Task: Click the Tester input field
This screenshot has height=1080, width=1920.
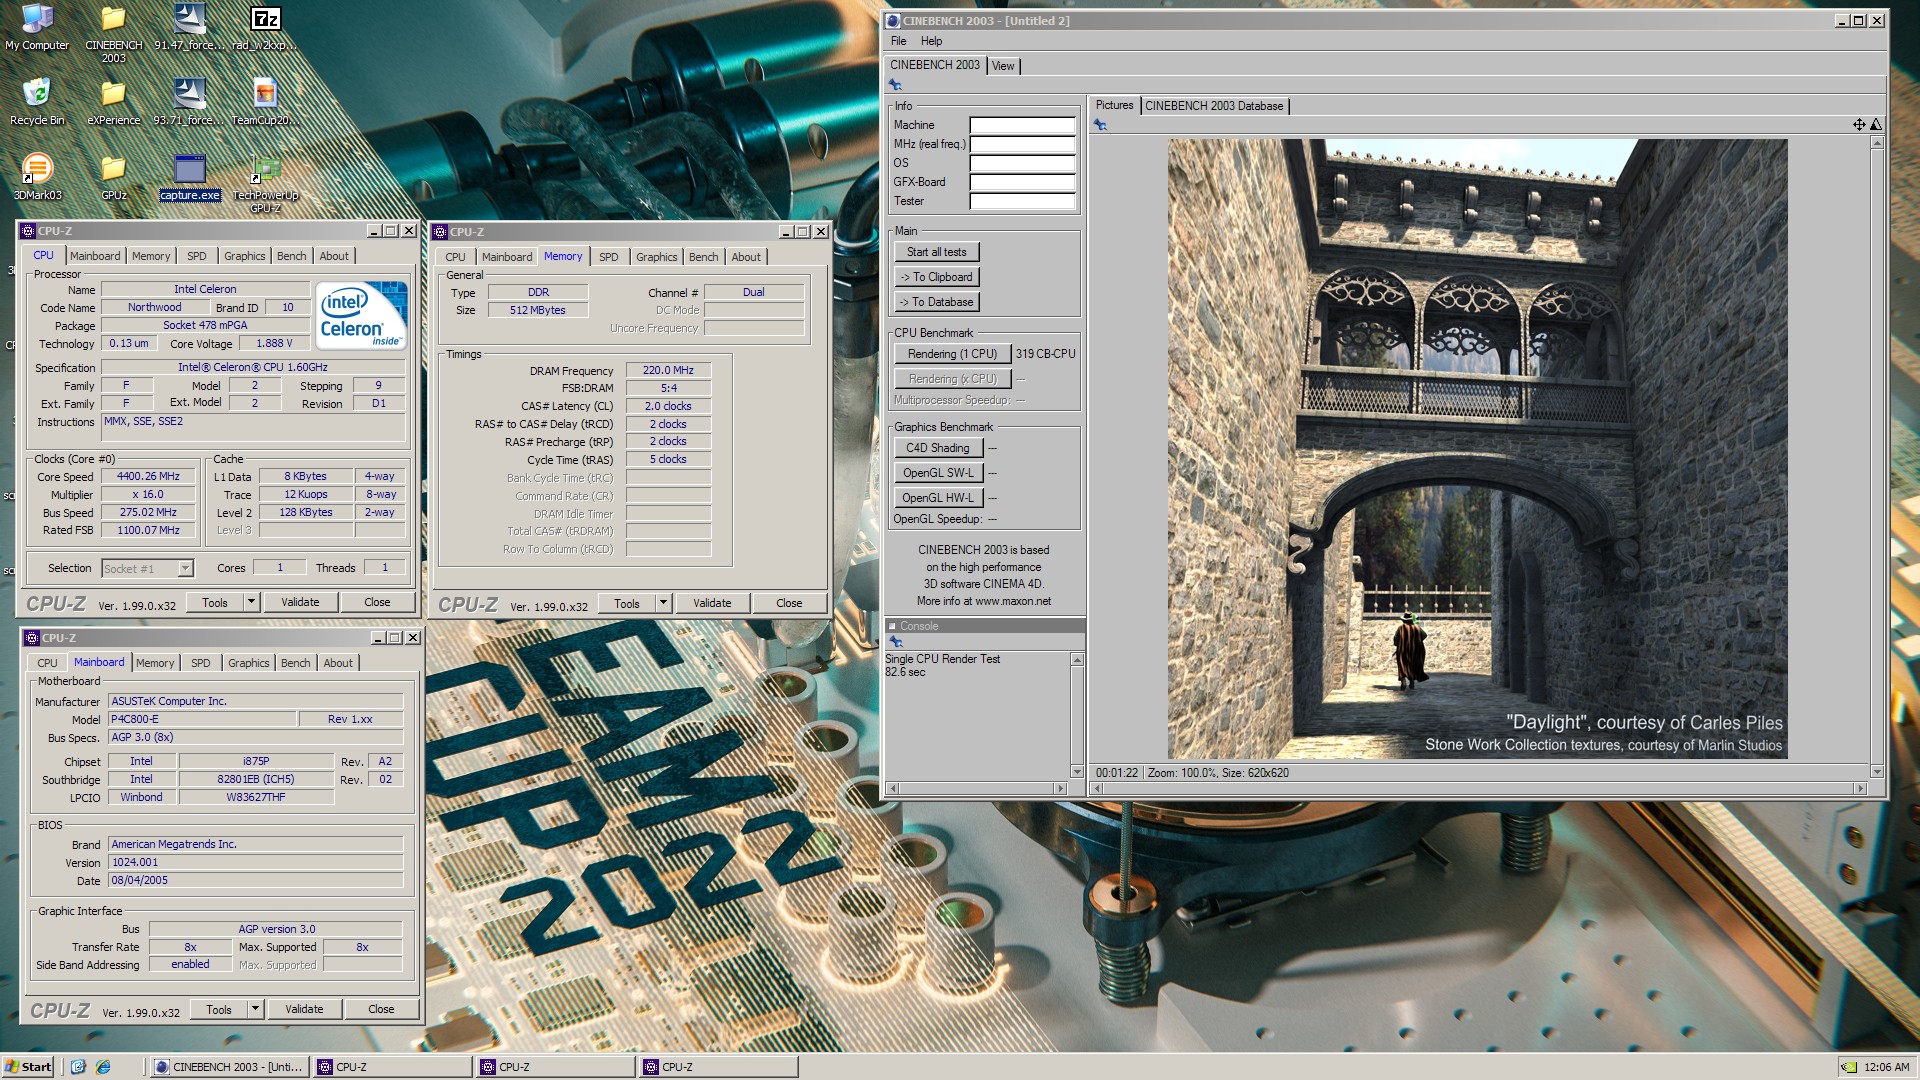Action: 1022,201
